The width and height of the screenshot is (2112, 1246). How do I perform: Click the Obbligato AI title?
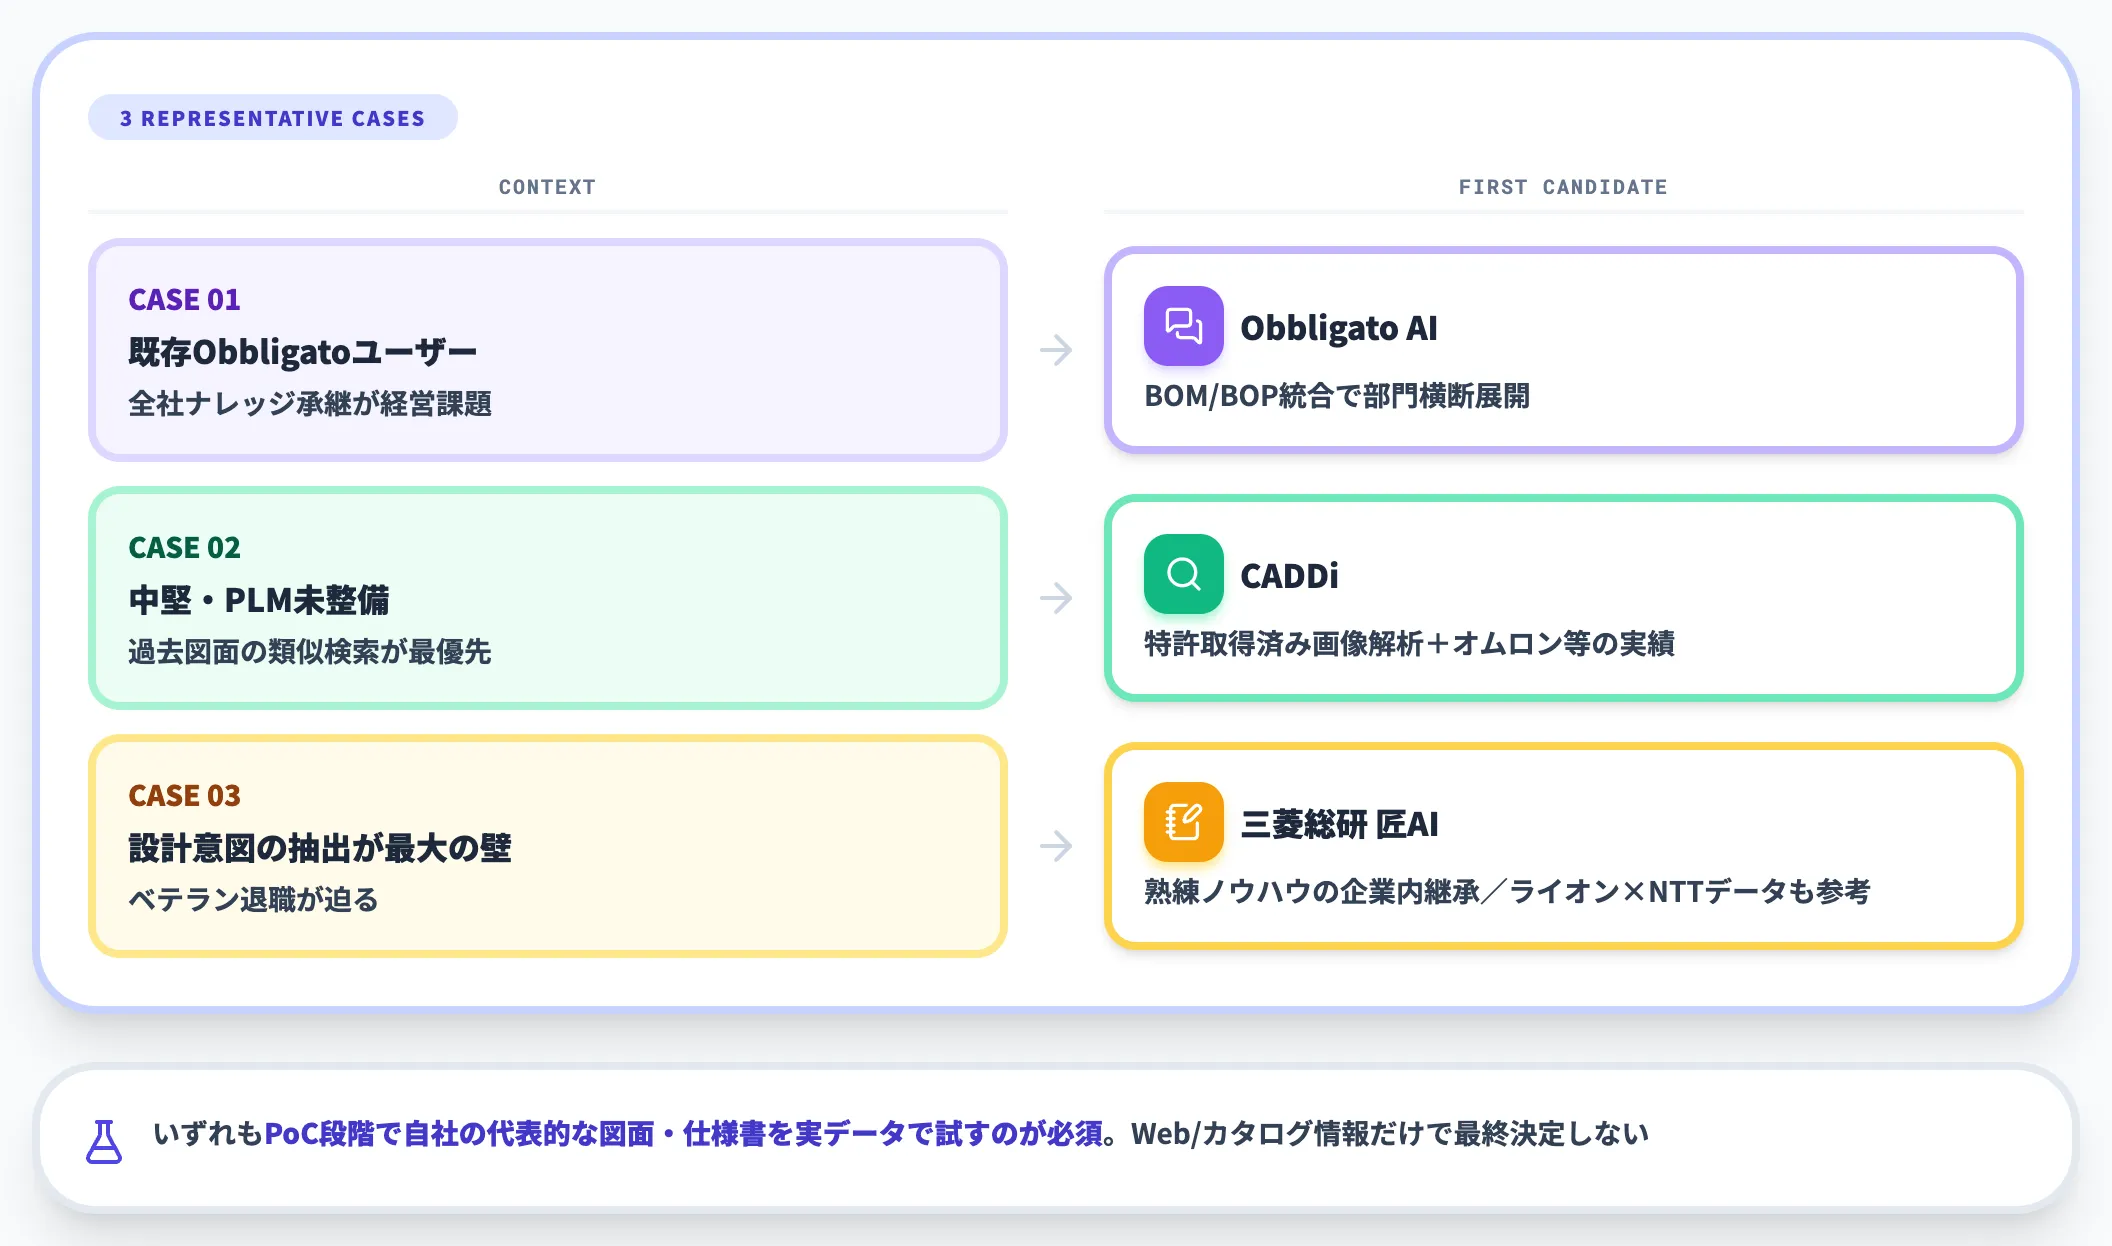pos(1338,328)
